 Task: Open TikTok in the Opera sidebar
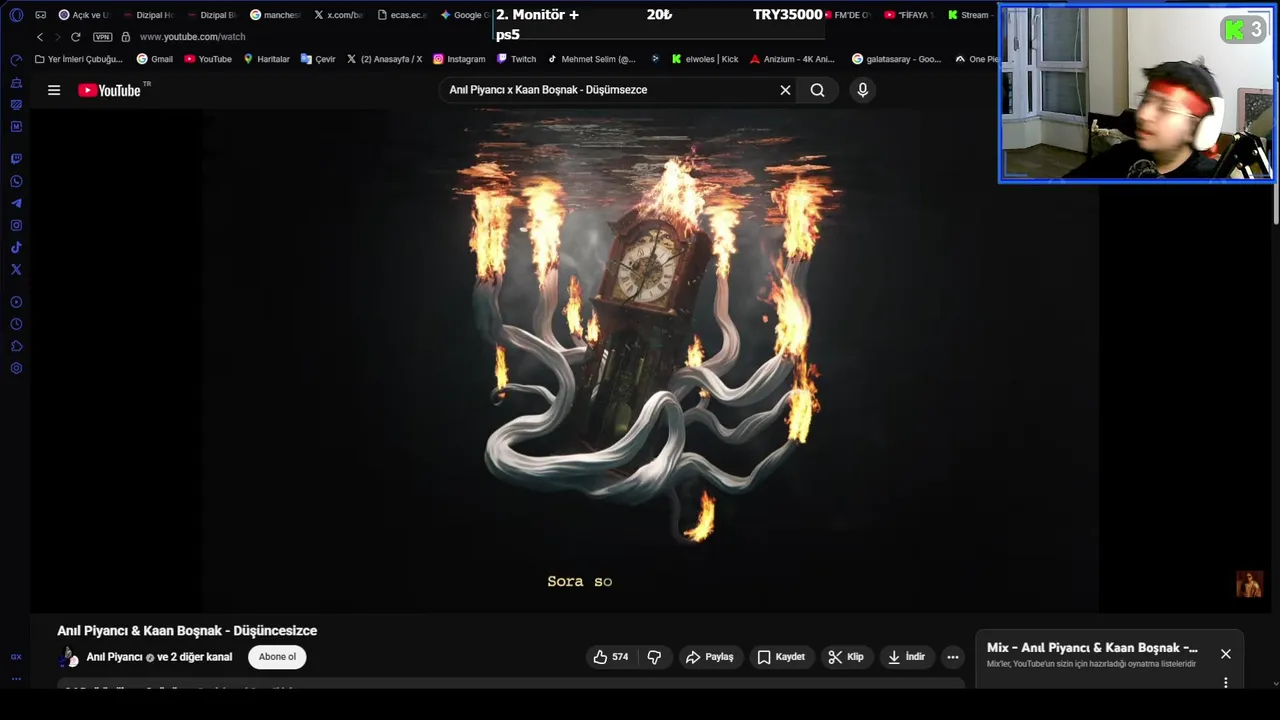16,247
